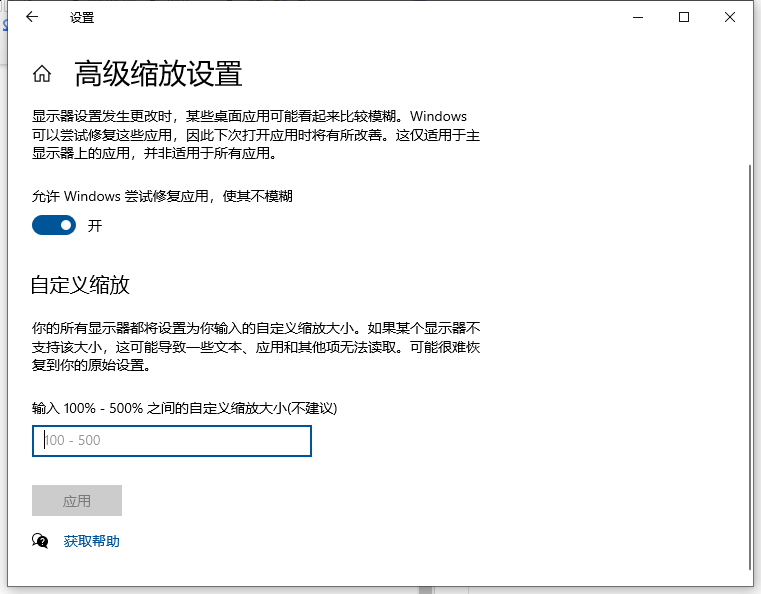Maximize the 设置 window
Viewport: 761px width, 594px height.
pyautogui.click(x=684, y=17)
